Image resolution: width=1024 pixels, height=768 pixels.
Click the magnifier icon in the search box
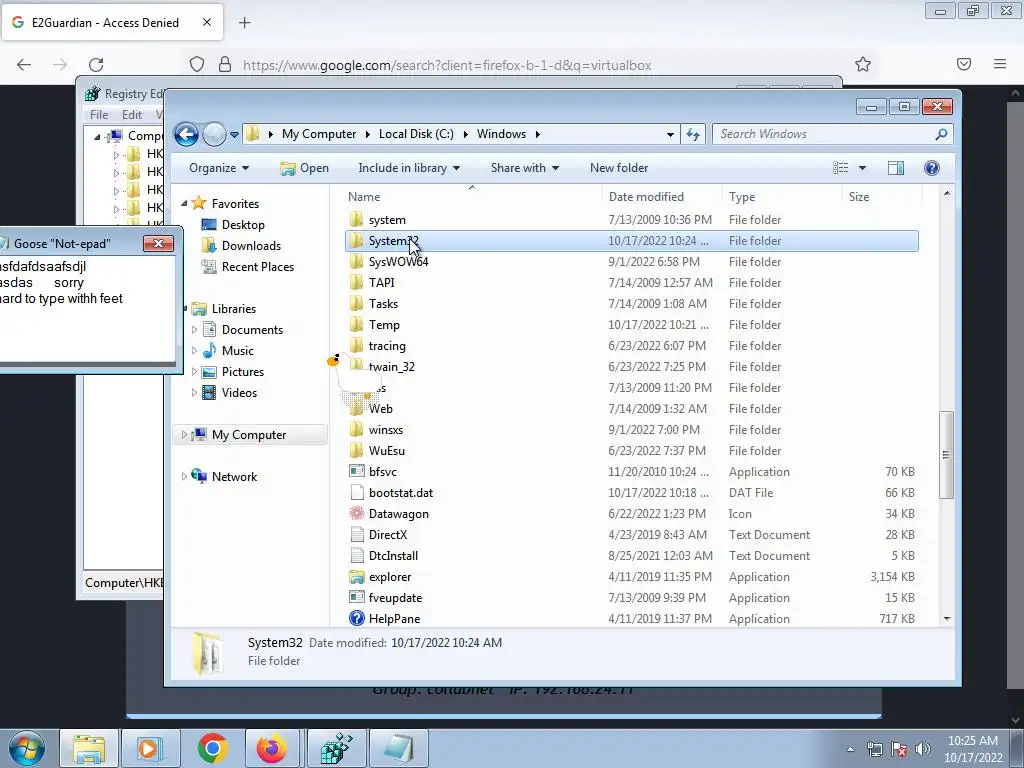(941, 134)
